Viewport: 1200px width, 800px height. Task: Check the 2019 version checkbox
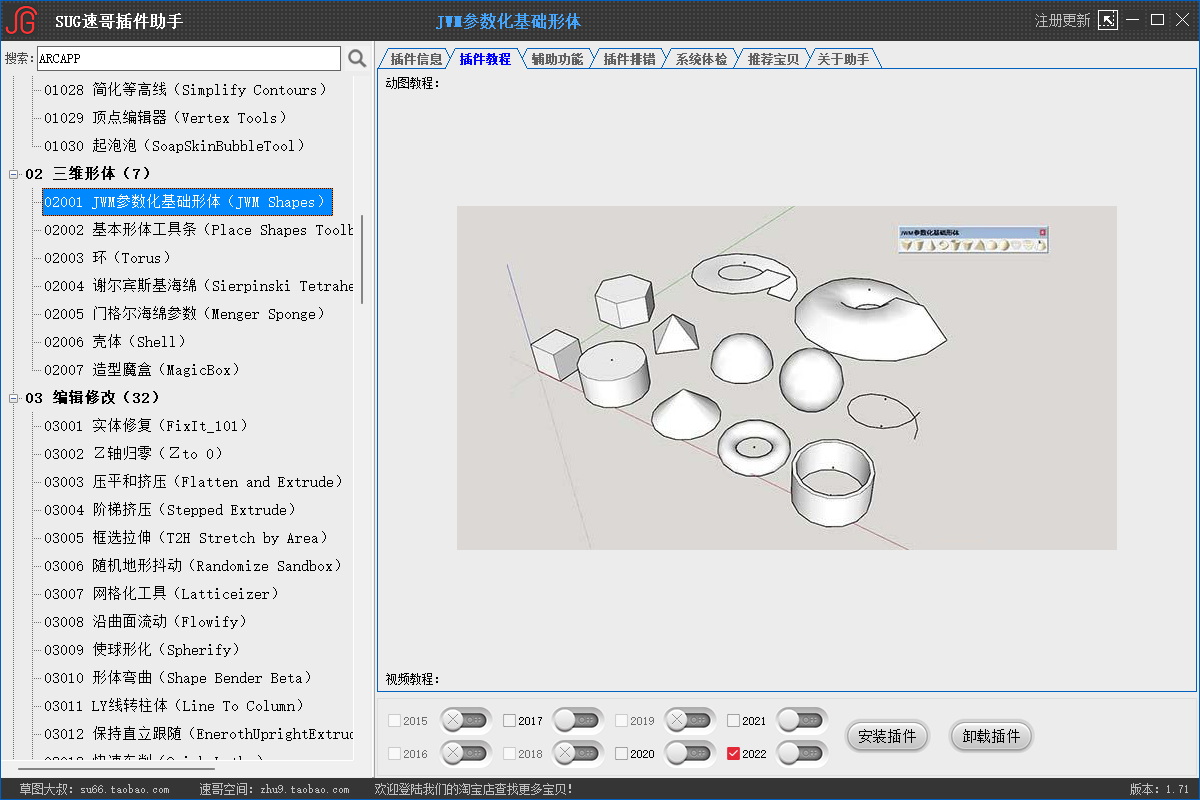(x=621, y=721)
